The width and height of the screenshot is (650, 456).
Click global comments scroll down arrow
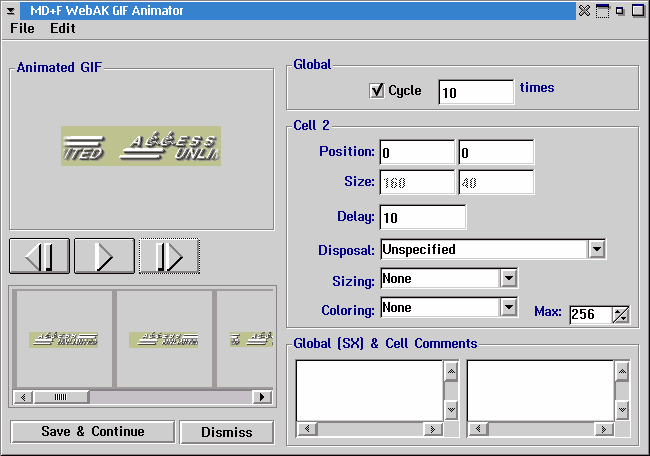pos(451,410)
